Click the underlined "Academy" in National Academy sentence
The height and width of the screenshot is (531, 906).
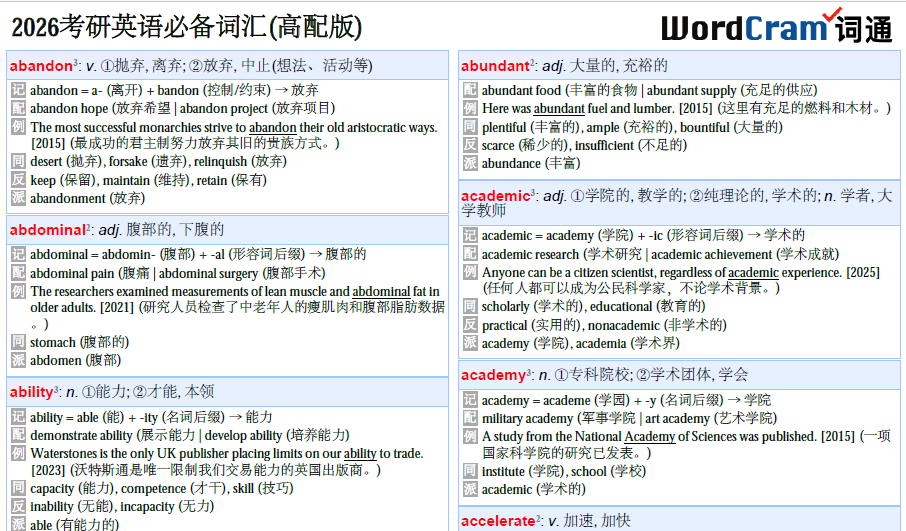click(650, 436)
